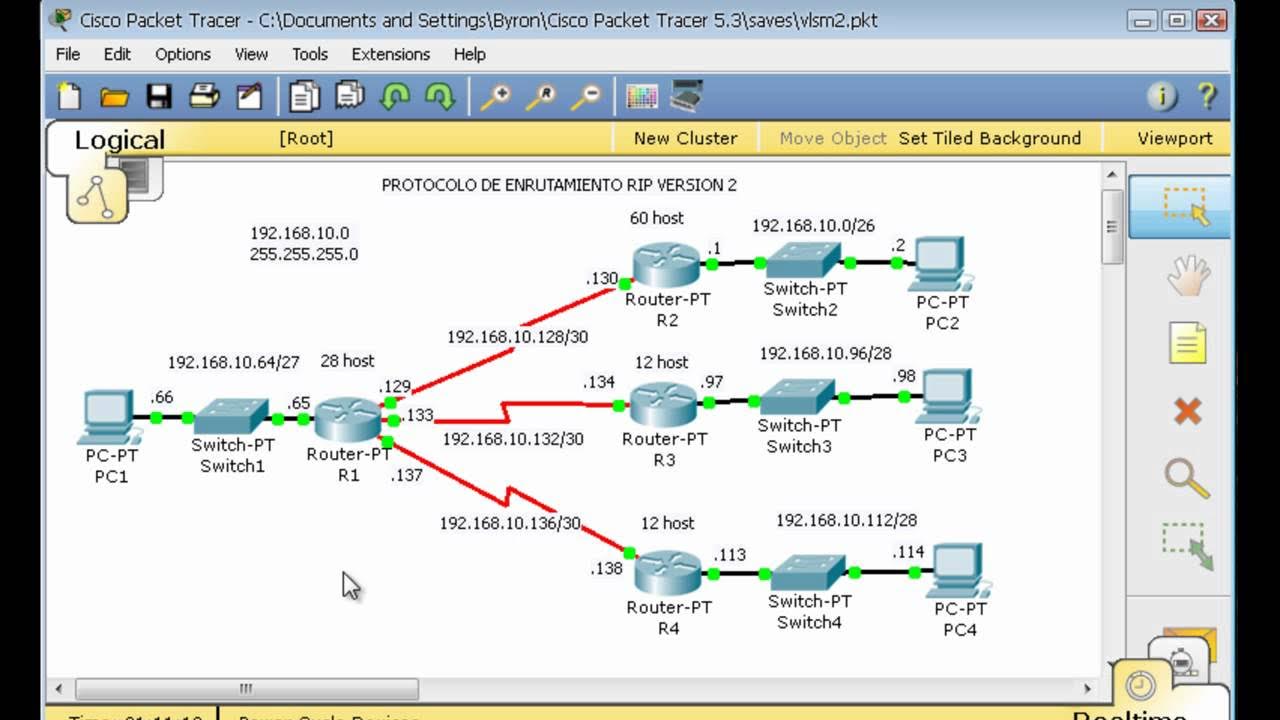The image size is (1280, 720).
Task: Click the '255.255.255.0' mask label
Action: pyautogui.click(x=304, y=254)
